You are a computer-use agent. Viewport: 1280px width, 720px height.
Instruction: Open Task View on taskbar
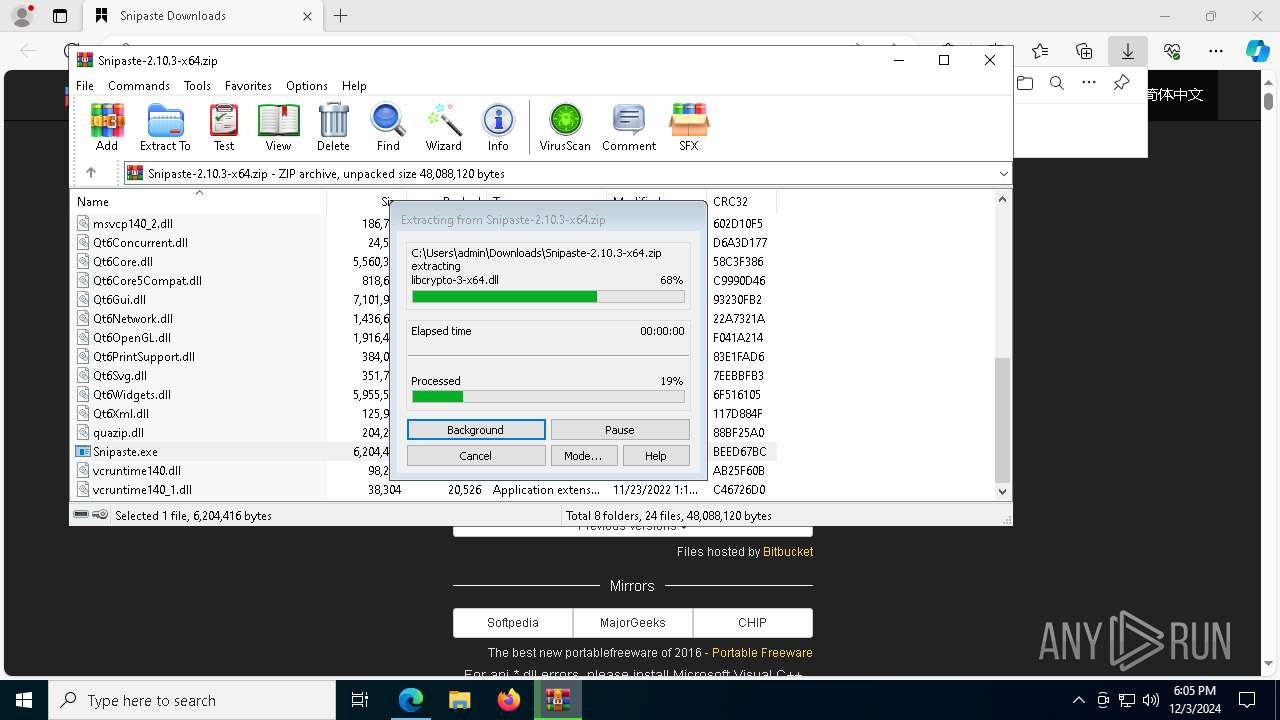coord(360,700)
